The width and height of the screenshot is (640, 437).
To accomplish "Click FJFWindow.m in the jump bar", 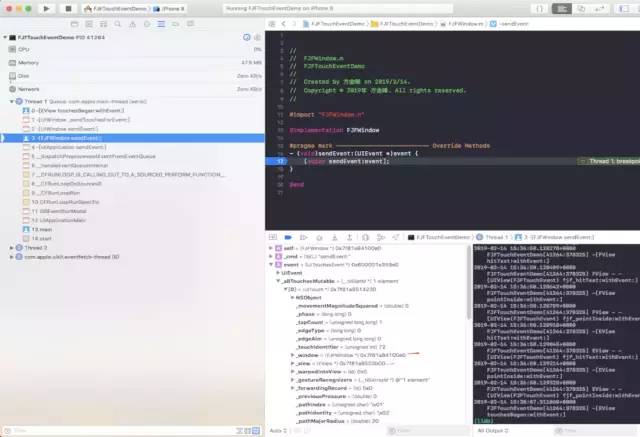I will 462,24.
